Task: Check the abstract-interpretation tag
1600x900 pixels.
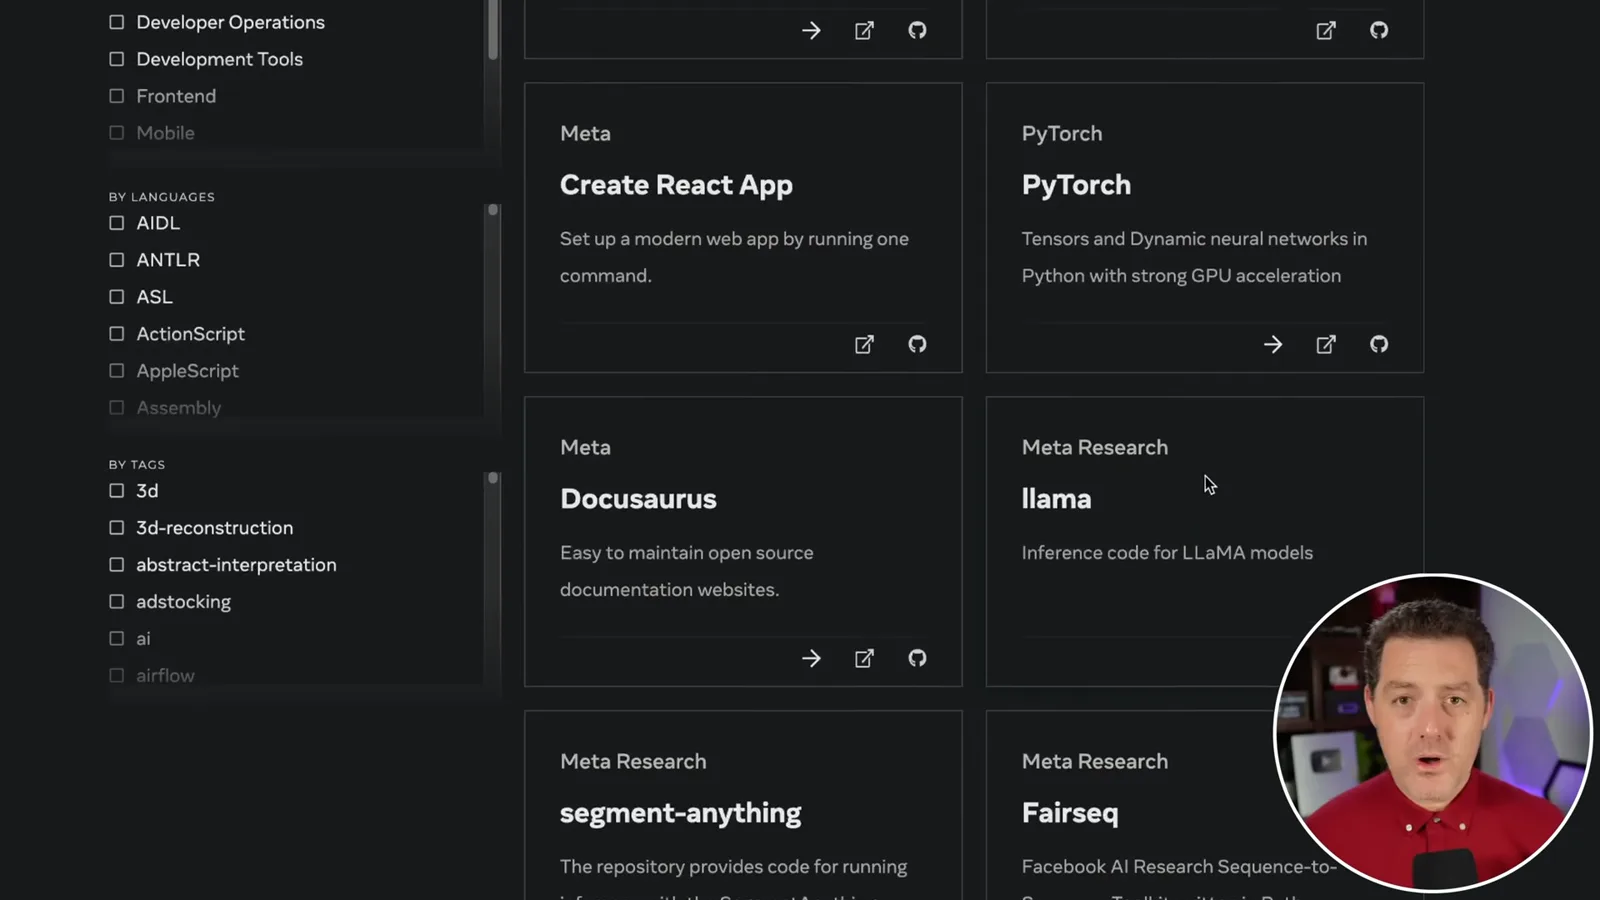Action: click(x=117, y=565)
